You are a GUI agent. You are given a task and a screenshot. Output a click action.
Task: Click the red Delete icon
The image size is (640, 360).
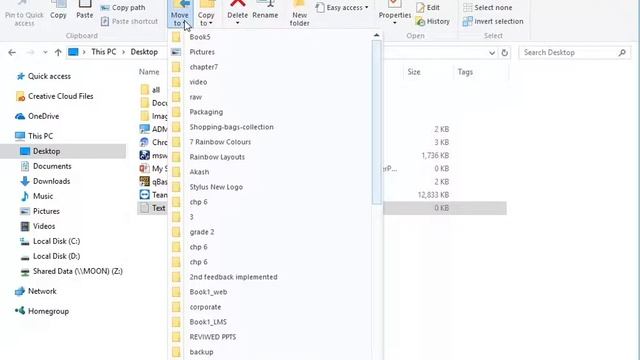click(x=238, y=4)
